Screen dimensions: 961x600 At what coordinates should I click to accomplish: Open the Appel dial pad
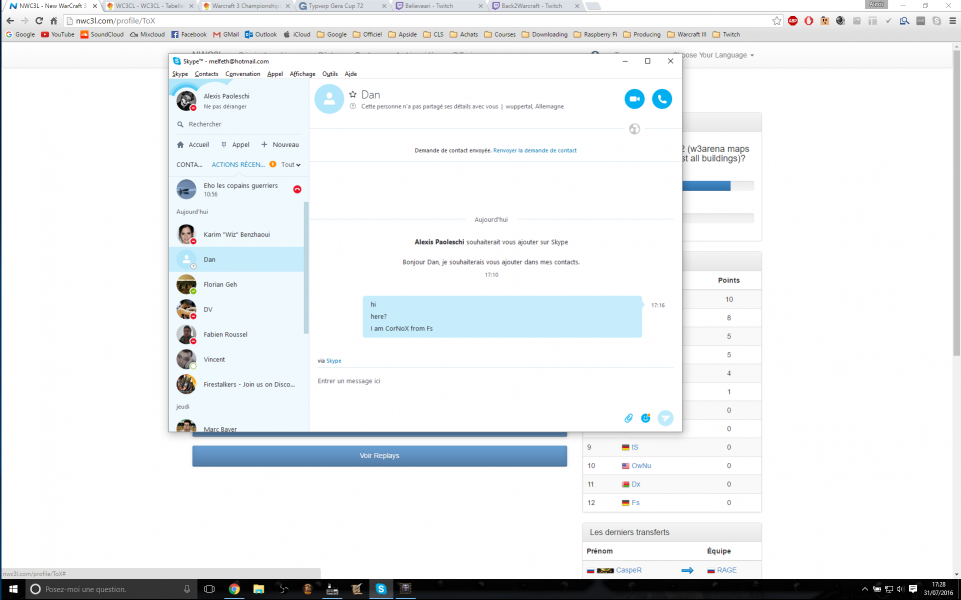tap(235, 145)
